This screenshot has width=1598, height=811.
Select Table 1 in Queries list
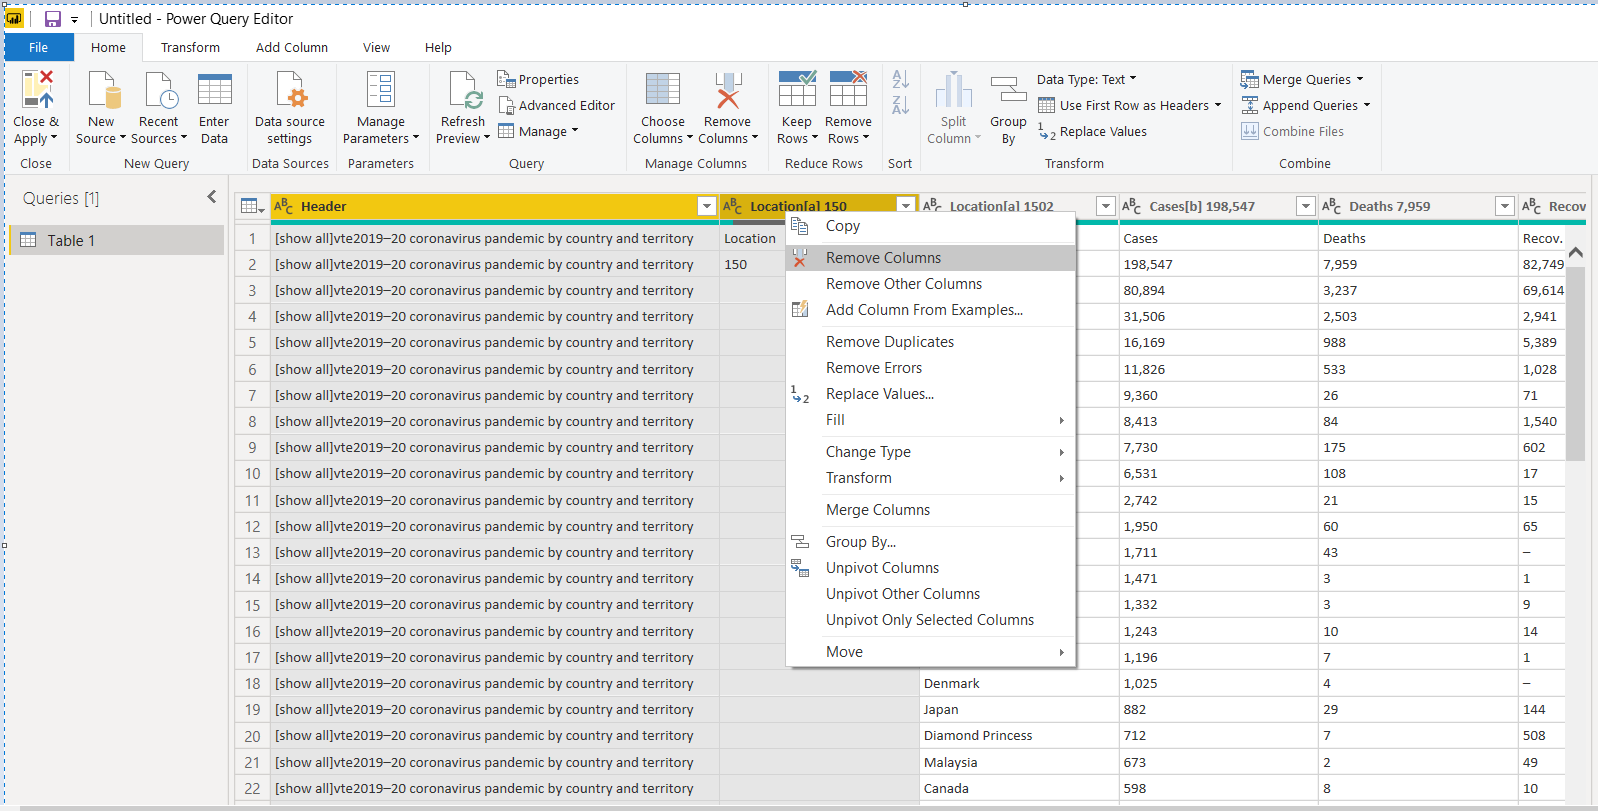point(71,240)
